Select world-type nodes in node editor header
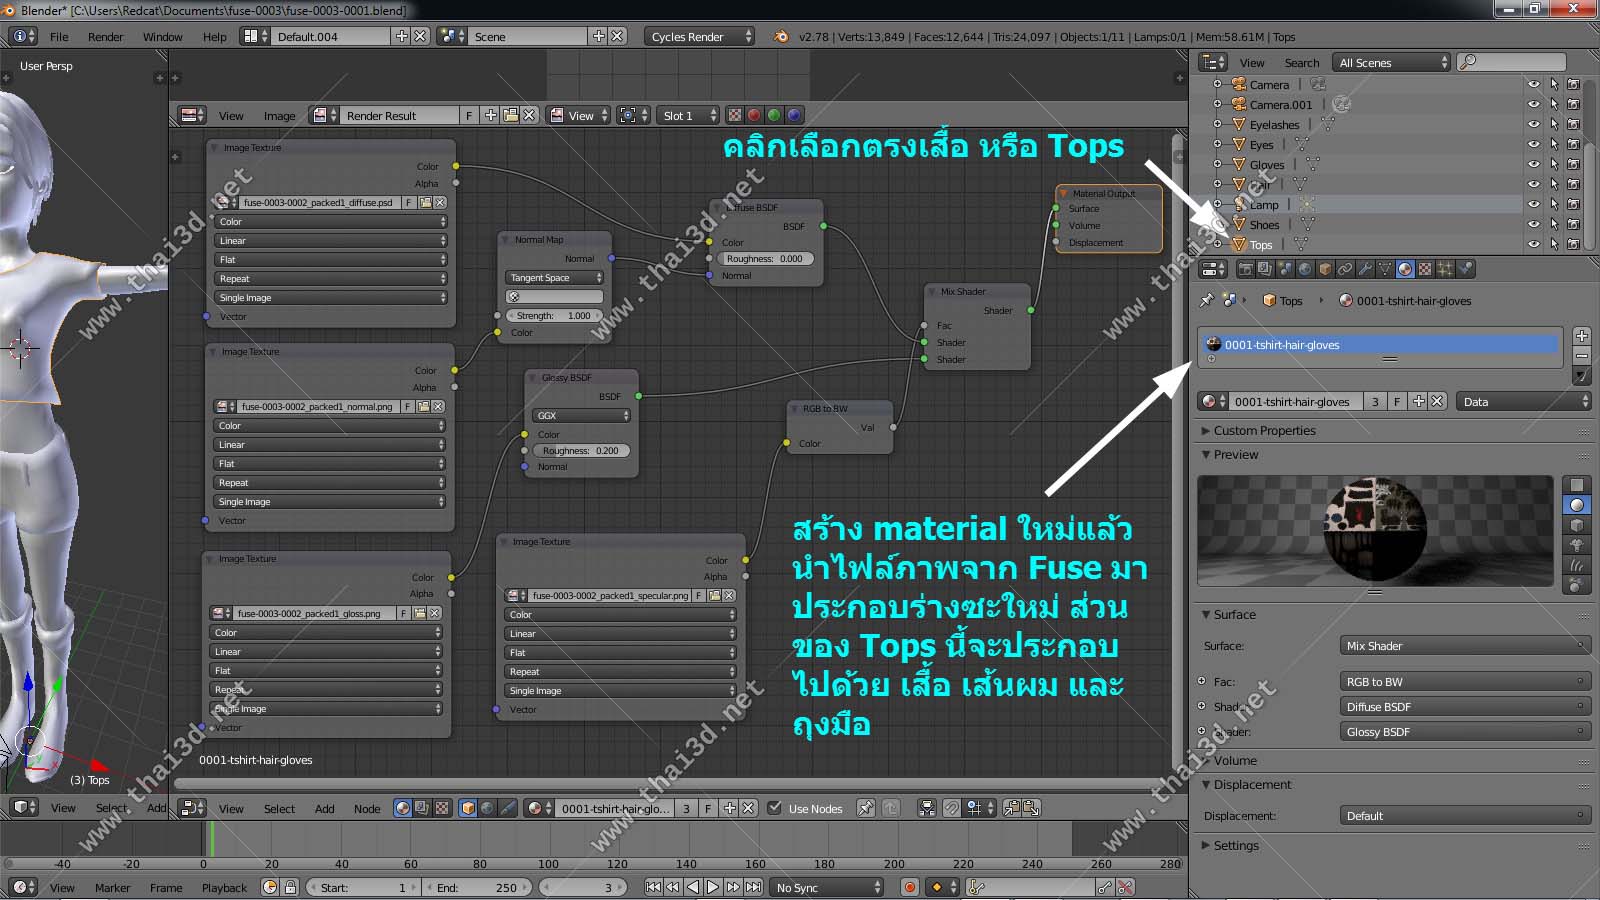Image resolution: width=1600 pixels, height=900 pixels. point(487,808)
